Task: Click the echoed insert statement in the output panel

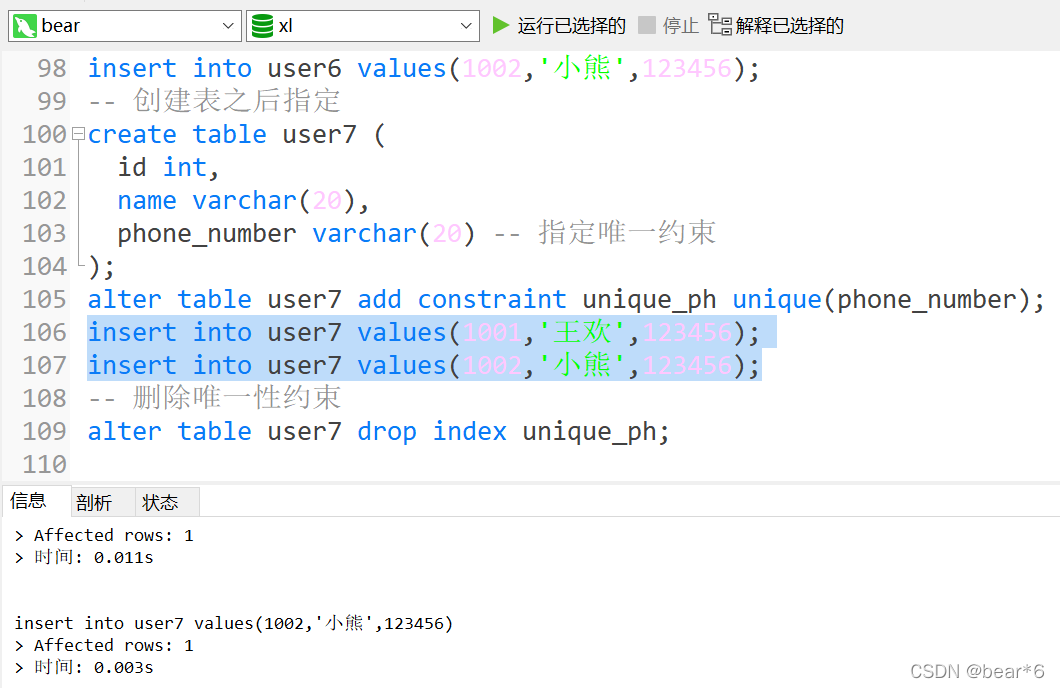Action: [x=234, y=622]
